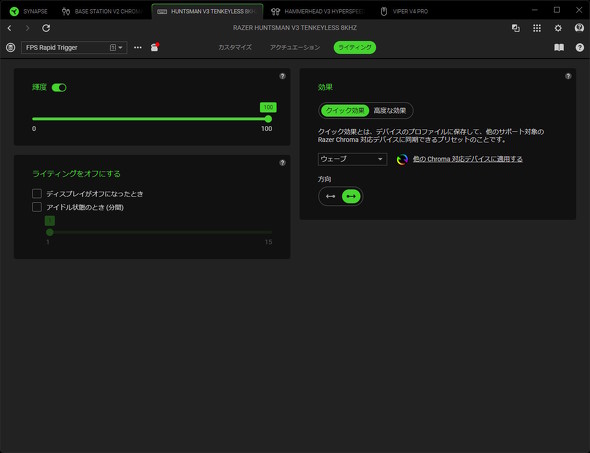
Task: Open the Viper V4 Pro device tab
Action: pos(404,11)
